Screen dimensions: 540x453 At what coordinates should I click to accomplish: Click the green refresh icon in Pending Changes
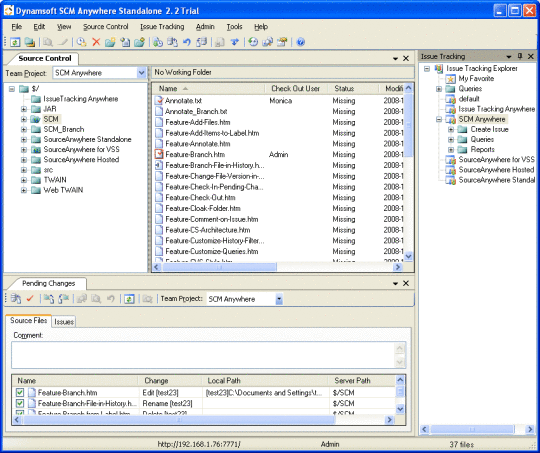(129, 299)
